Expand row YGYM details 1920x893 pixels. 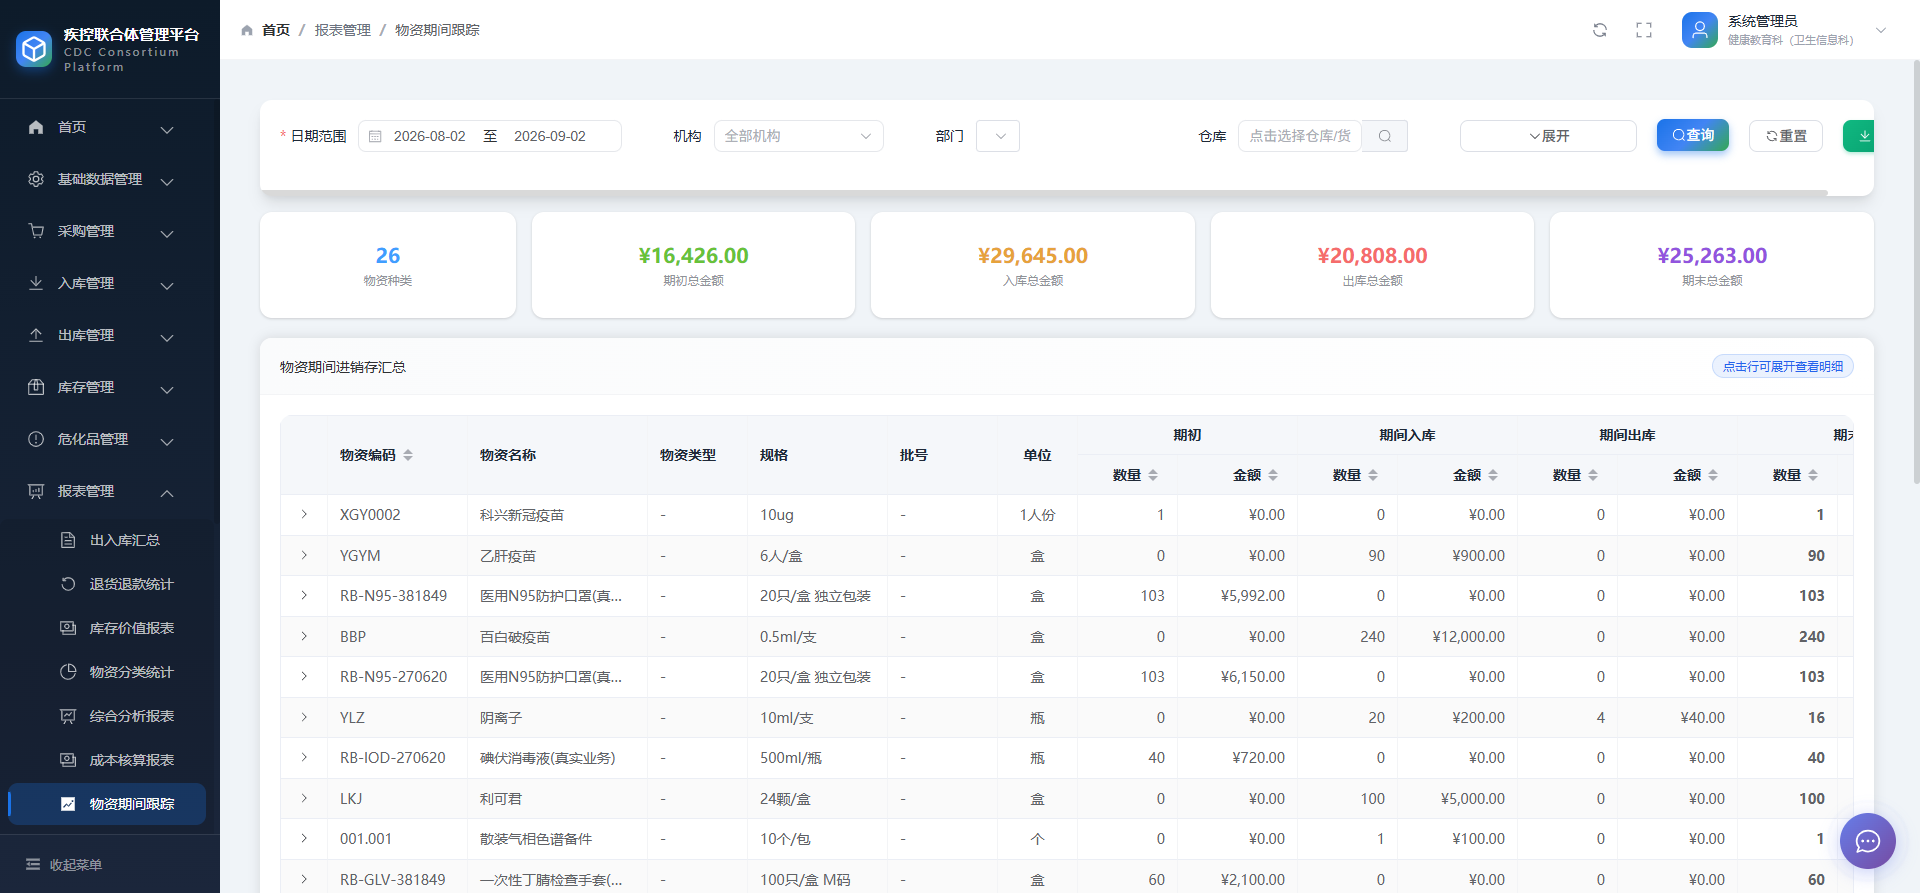(x=304, y=555)
